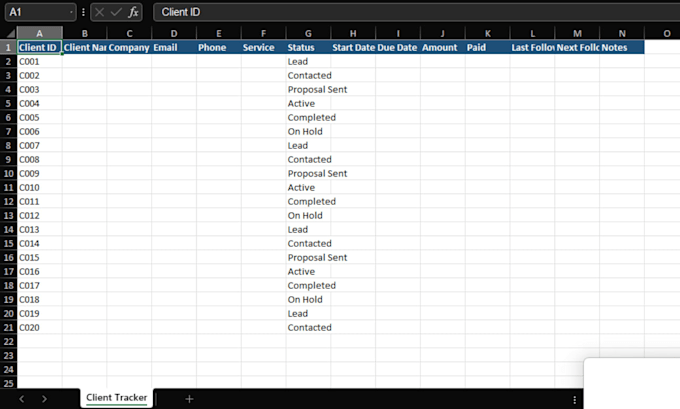Click the Name Box showing A1
Viewport: 680px width, 409px height.
tap(40, 12)
